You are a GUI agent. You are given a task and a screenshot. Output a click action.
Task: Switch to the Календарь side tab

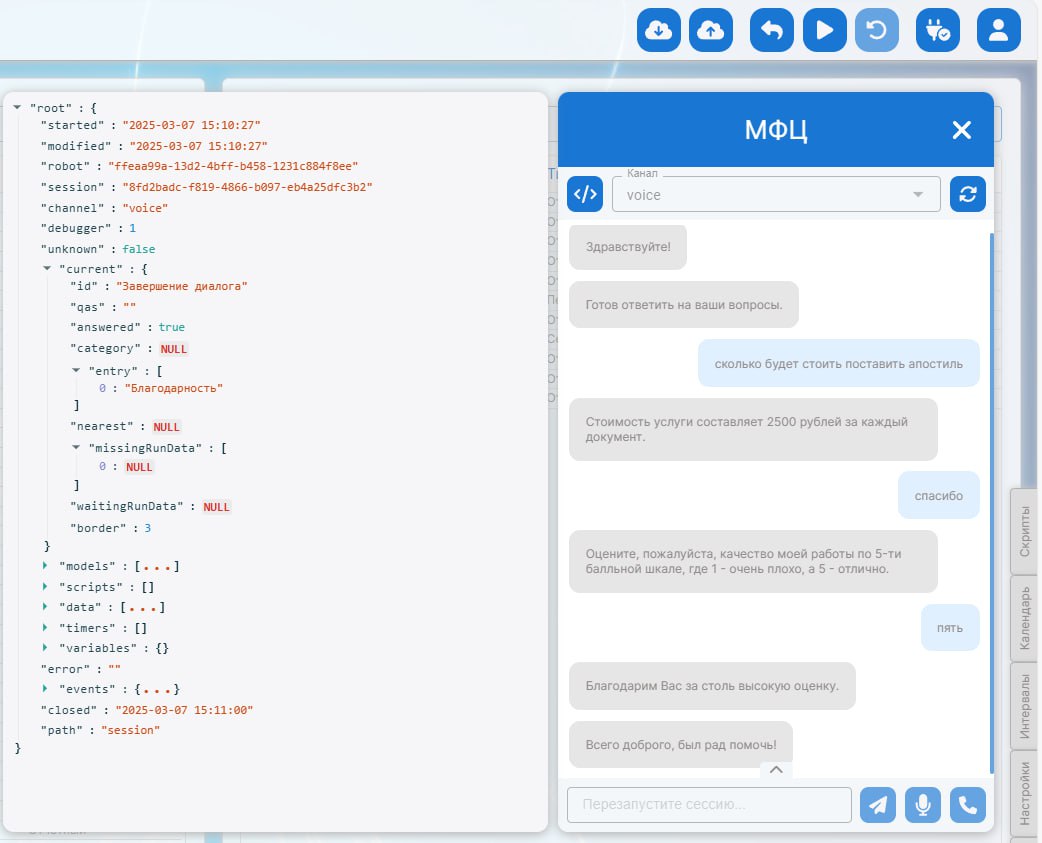point(1025,618)
